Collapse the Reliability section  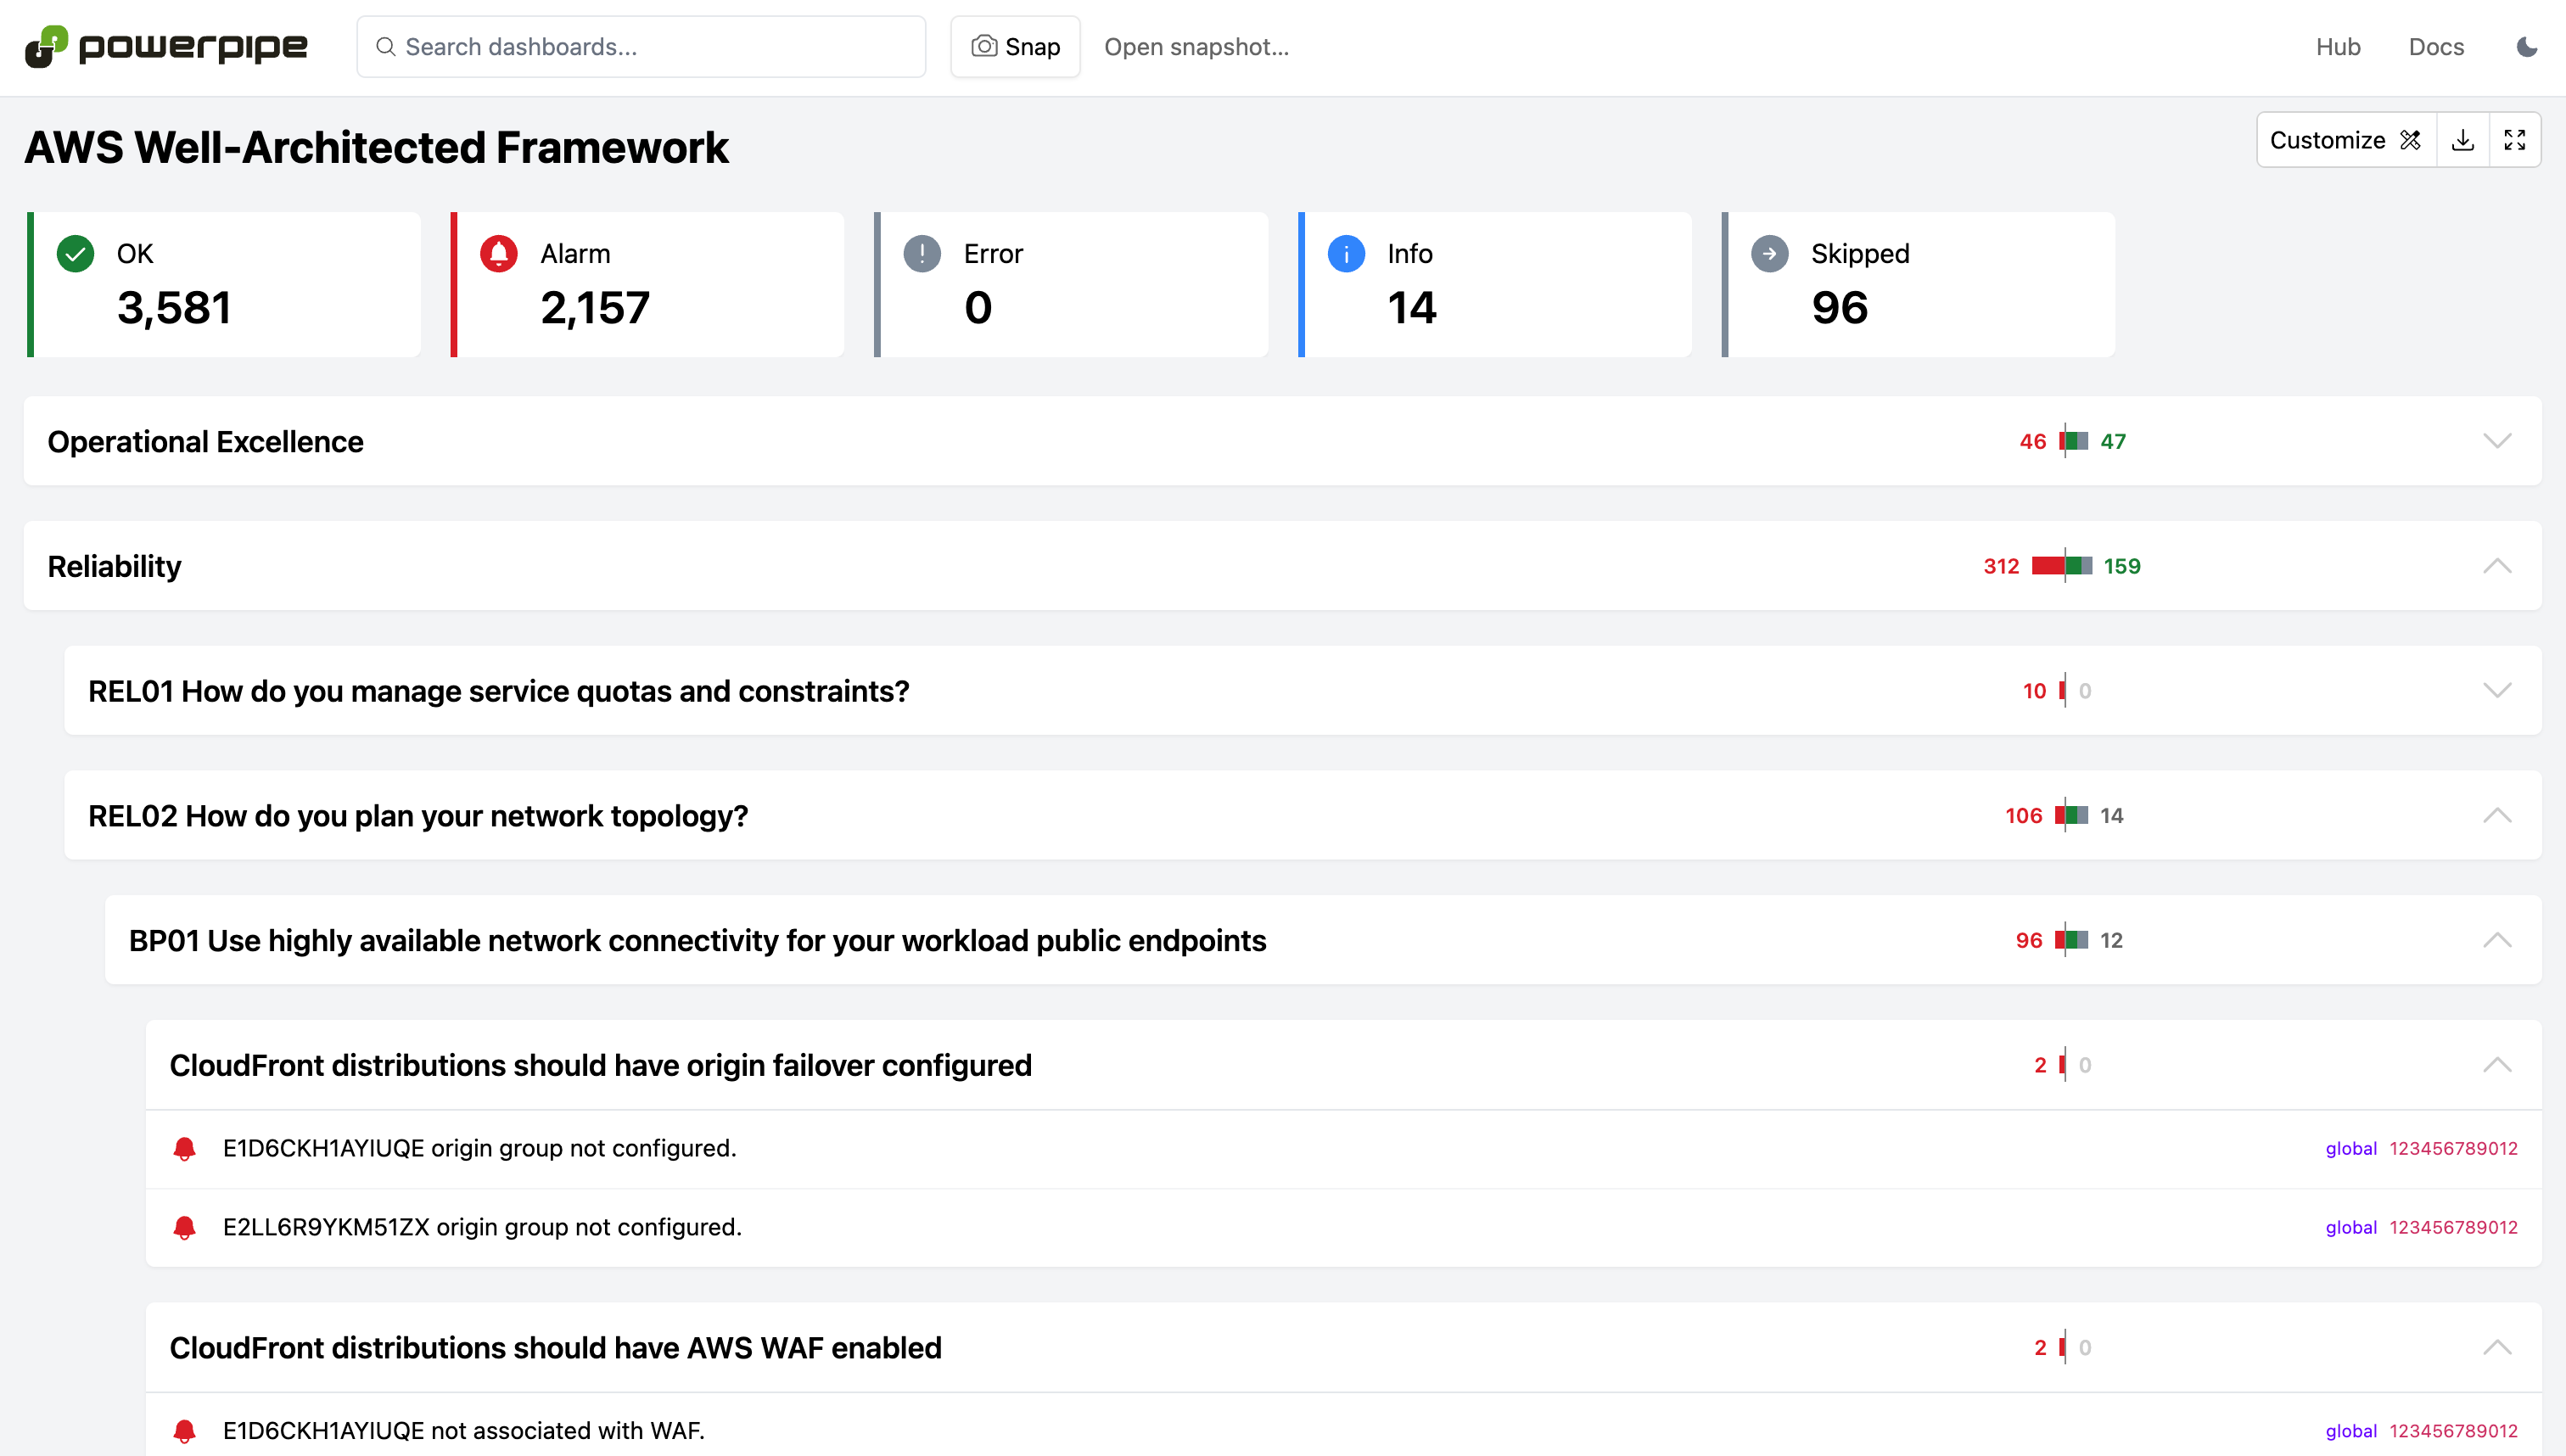(2496, 566)
